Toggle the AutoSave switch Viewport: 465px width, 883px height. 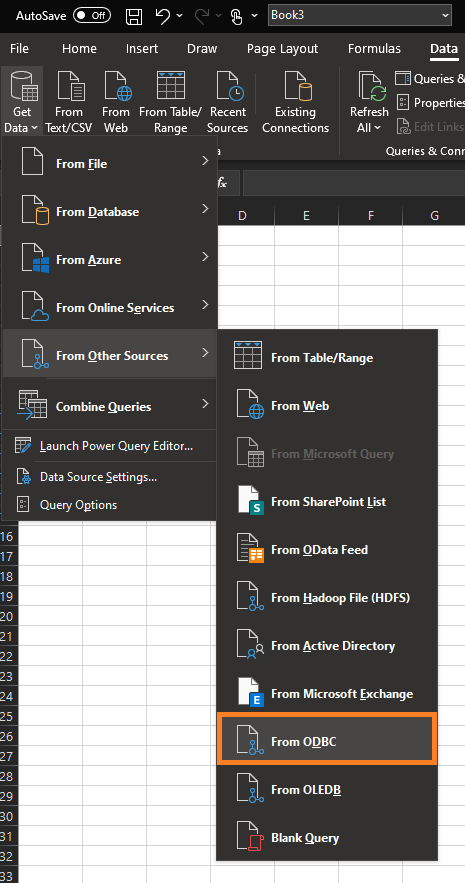(x=92, y=15)
